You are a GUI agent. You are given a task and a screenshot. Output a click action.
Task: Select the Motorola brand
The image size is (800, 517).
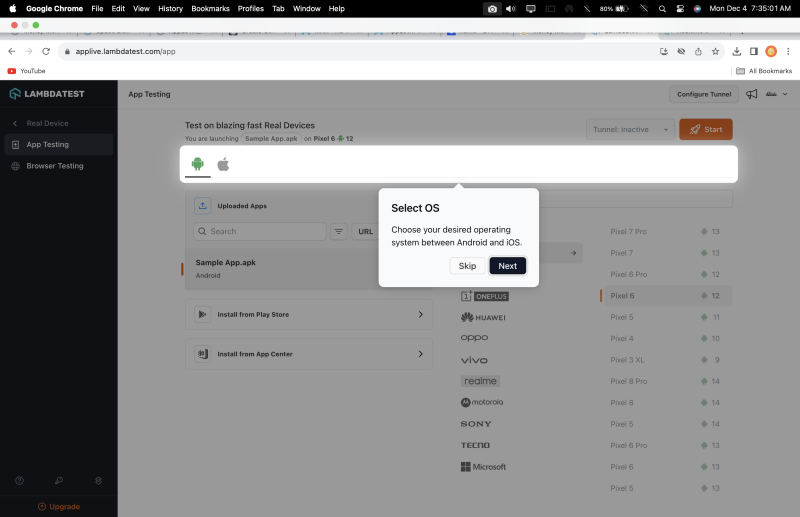click(x=482, y=402)
